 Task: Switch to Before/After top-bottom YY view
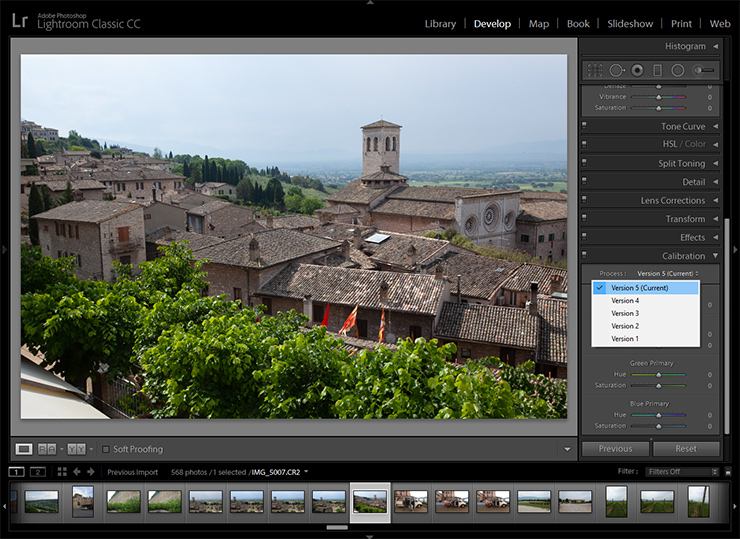76,449
